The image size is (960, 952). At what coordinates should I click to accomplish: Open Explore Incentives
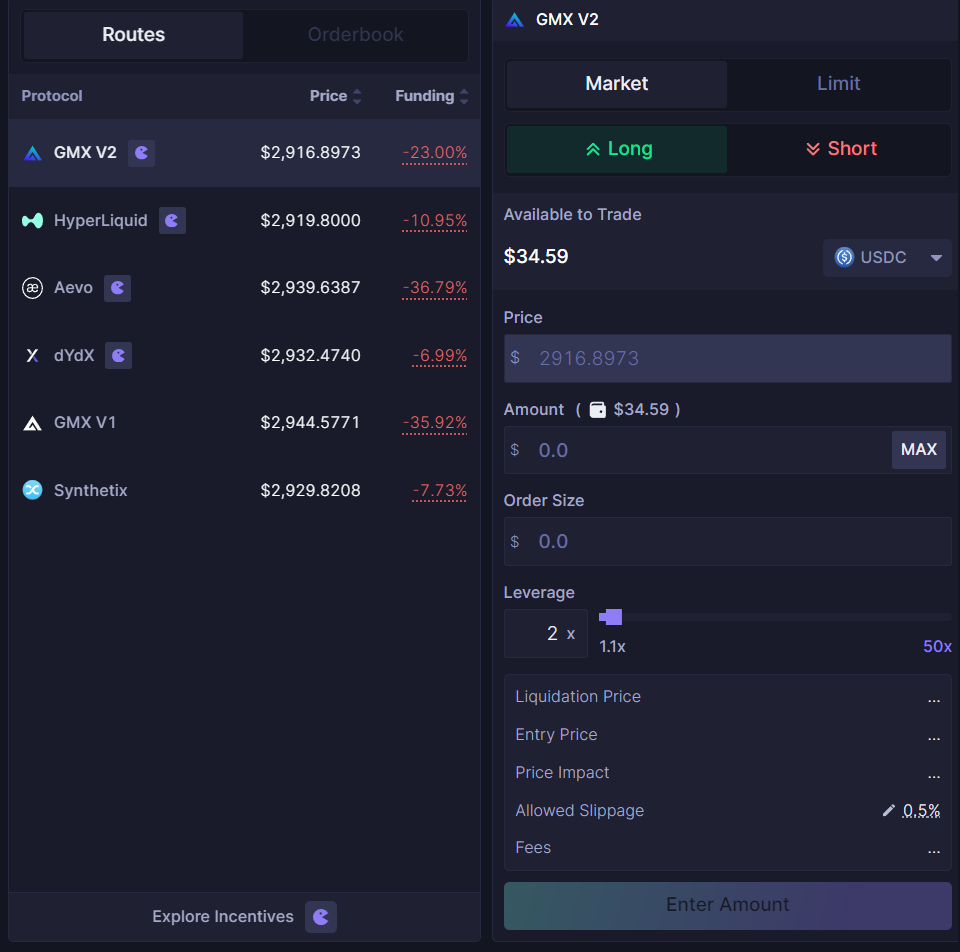coord(222,916)
